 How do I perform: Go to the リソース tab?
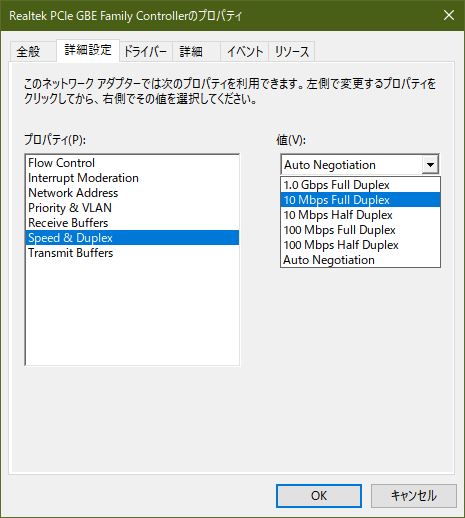click(292, 52)
